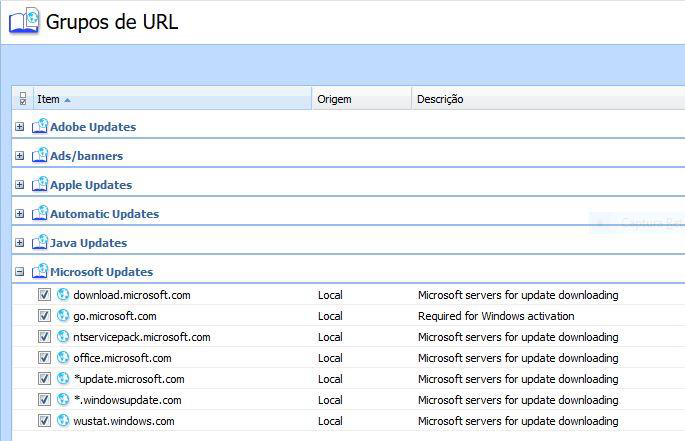This screenshot has width=685, height=441.
Task: Select the Microsoft Updates group label
Action: 101,272
